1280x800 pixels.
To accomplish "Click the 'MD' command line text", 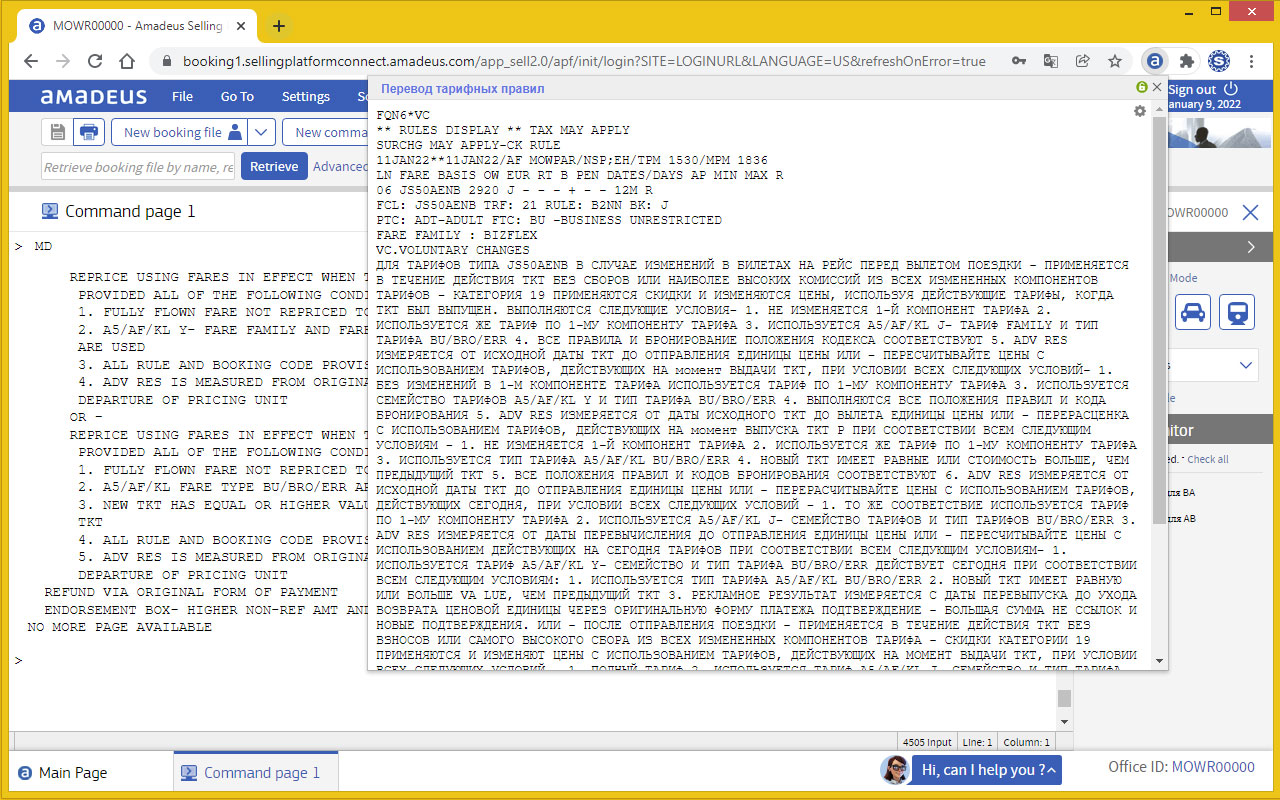I will 43,245.
